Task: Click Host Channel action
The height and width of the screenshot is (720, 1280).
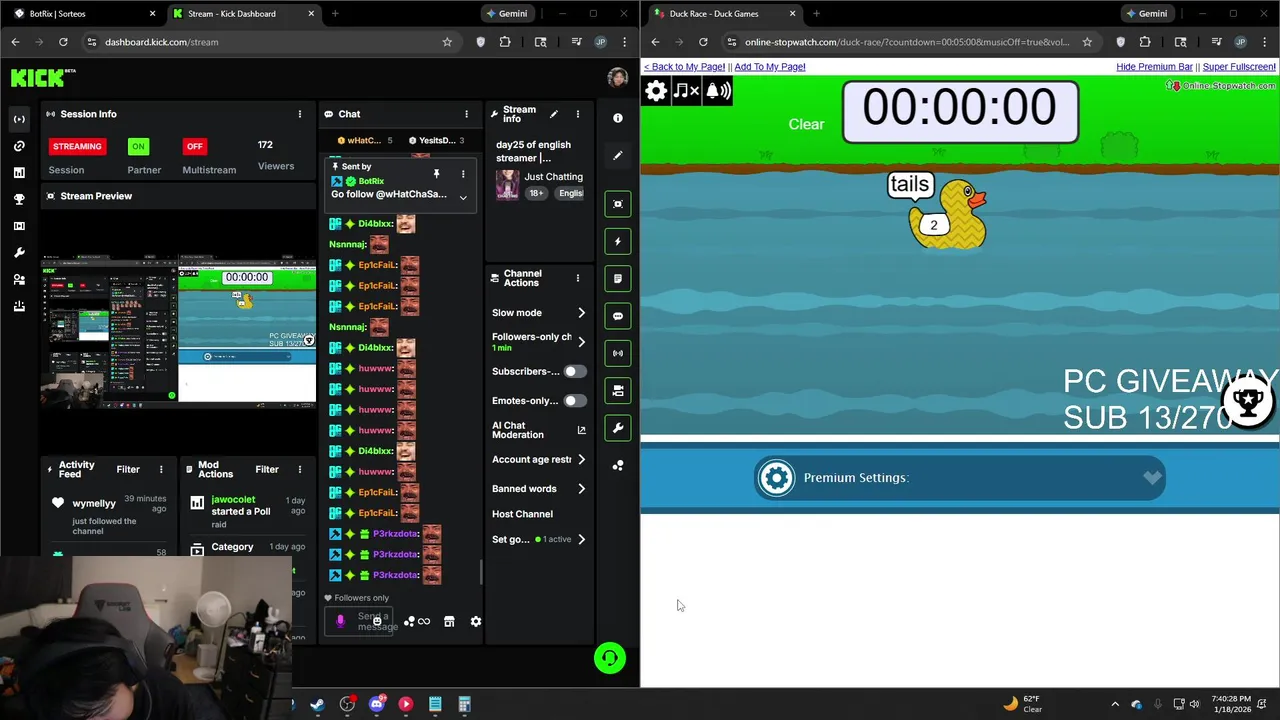Action: (522, 514)
